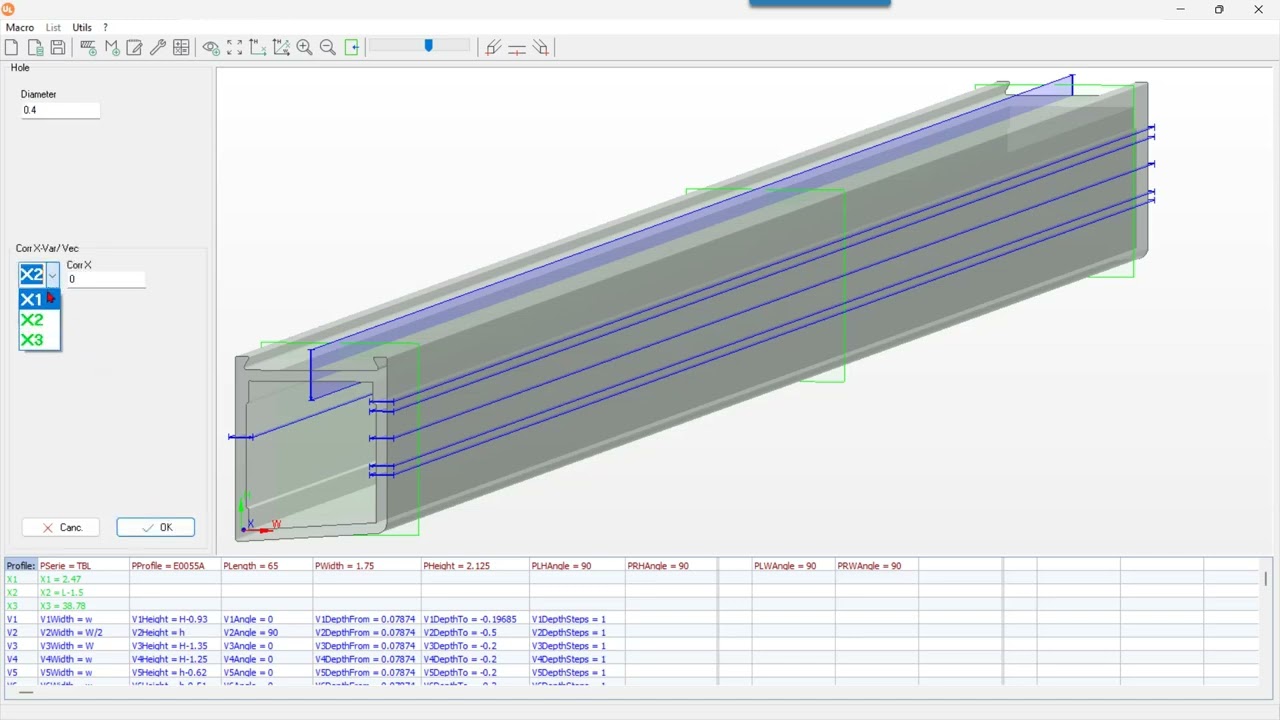Toggle the X2 combo box arrow
The image size is (1280, 720).
tap(52, 275)
